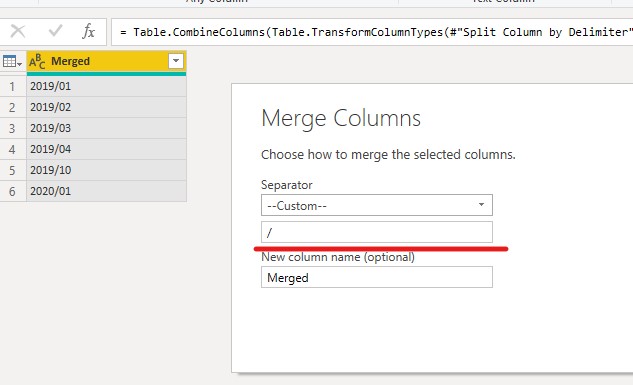The image size is (633, 385).
Task: Cancel formula edit with X icon
Action: [x=18, y=31]
